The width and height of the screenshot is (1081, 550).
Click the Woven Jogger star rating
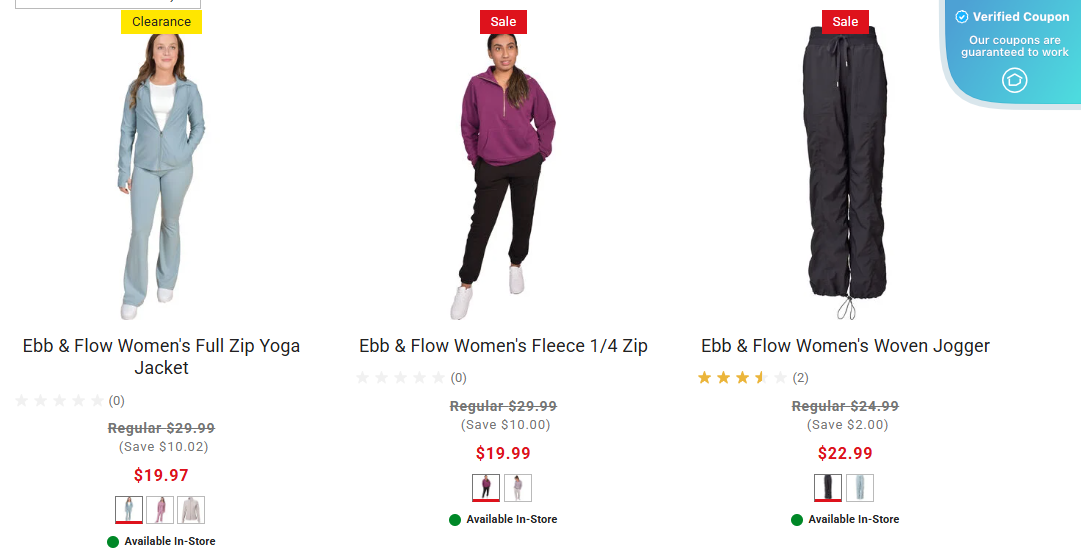click(742, 378)
